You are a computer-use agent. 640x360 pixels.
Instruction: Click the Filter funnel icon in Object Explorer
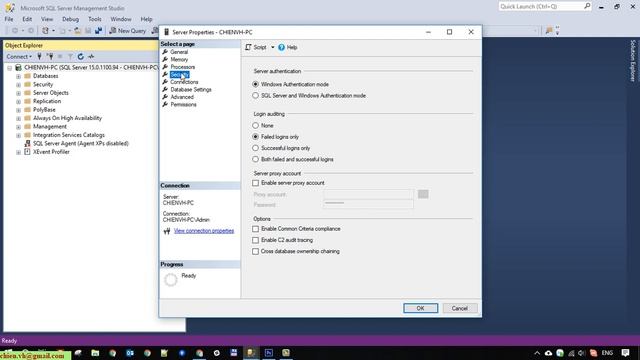click(x=70, y=56)
